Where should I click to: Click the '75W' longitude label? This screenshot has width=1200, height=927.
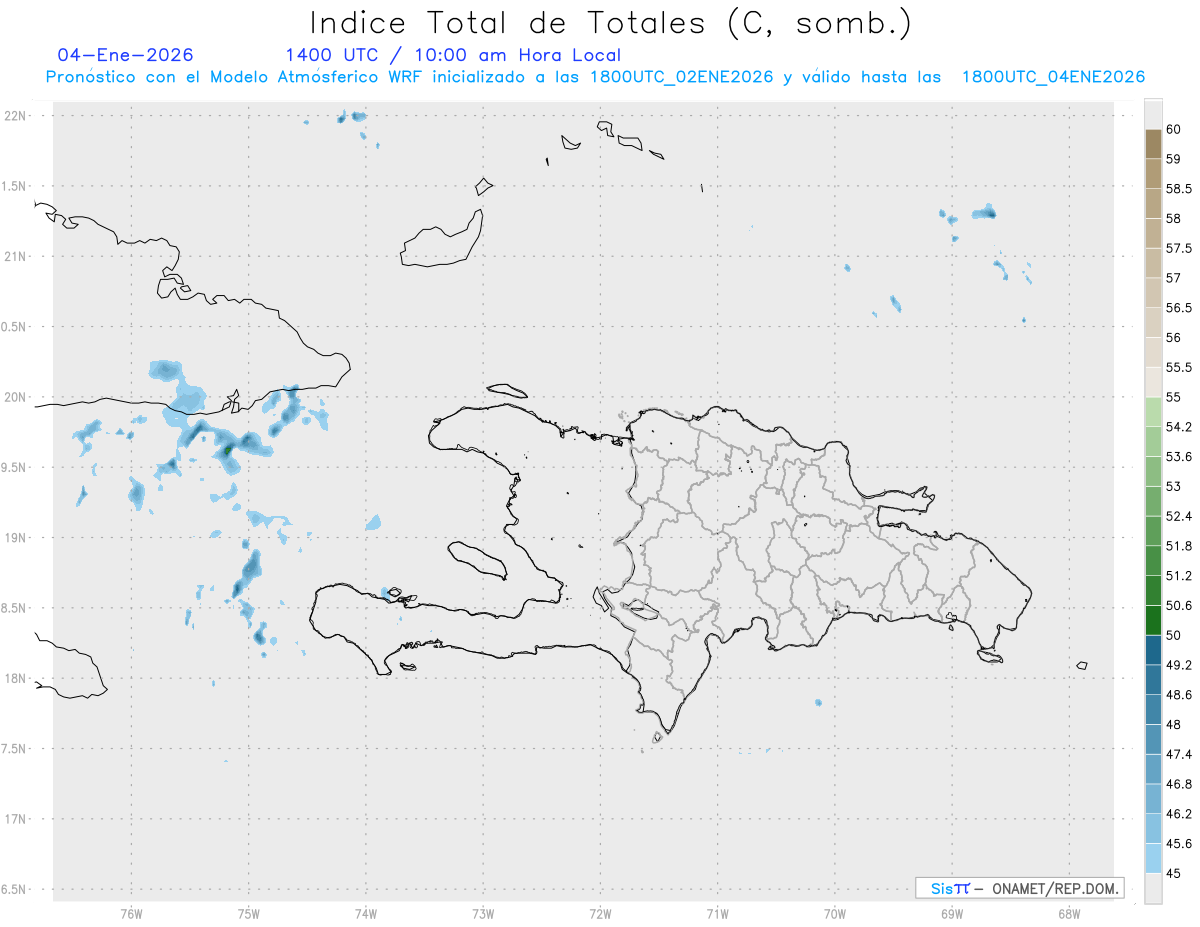pyautogui.click(x=249, y=913)
